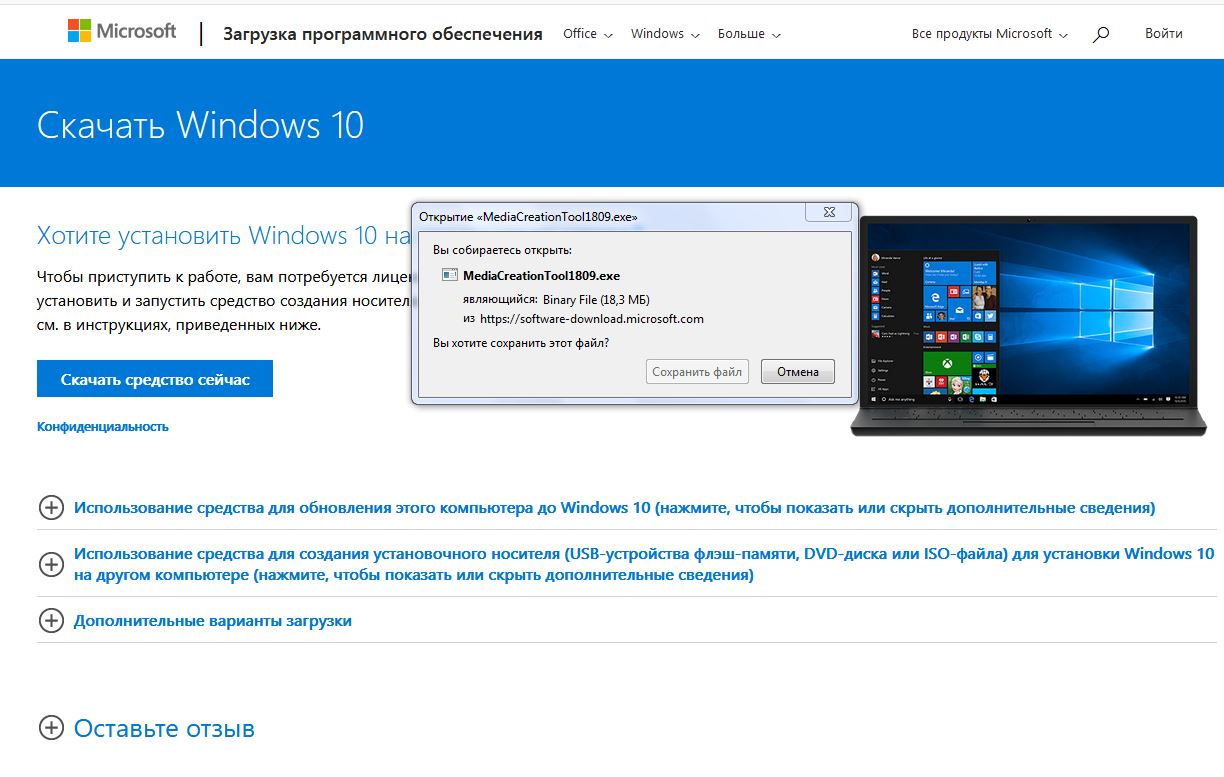1224x777 pixels.
Task: Open the search magnifier icon
Action: (x=1101, y=34)
